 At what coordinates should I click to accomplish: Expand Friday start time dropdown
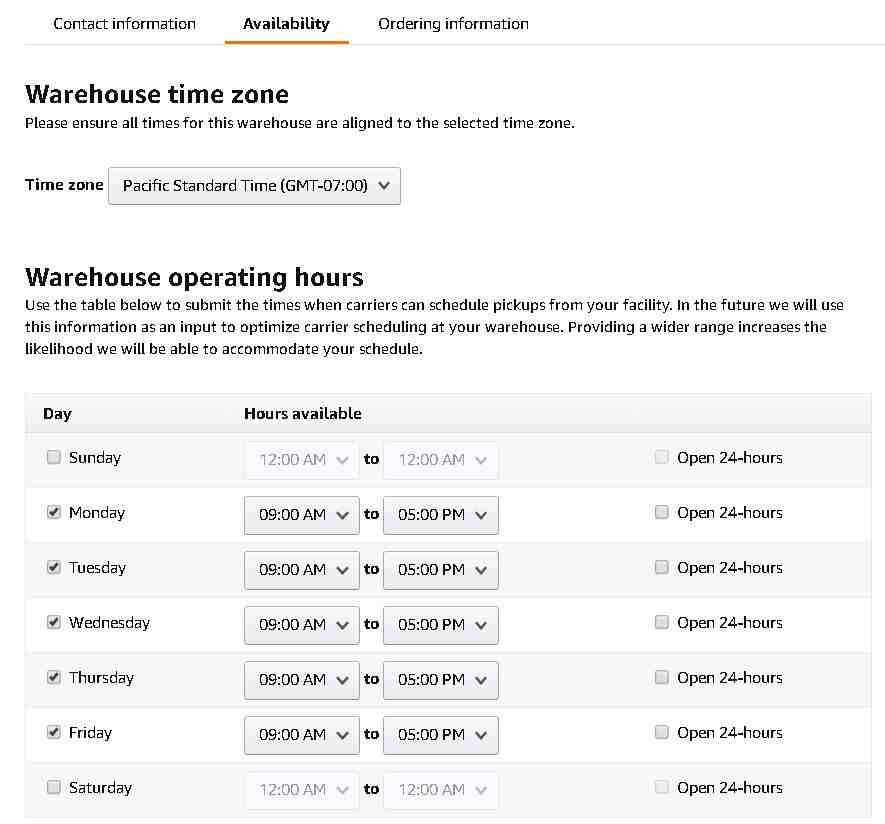pos(301,735)
